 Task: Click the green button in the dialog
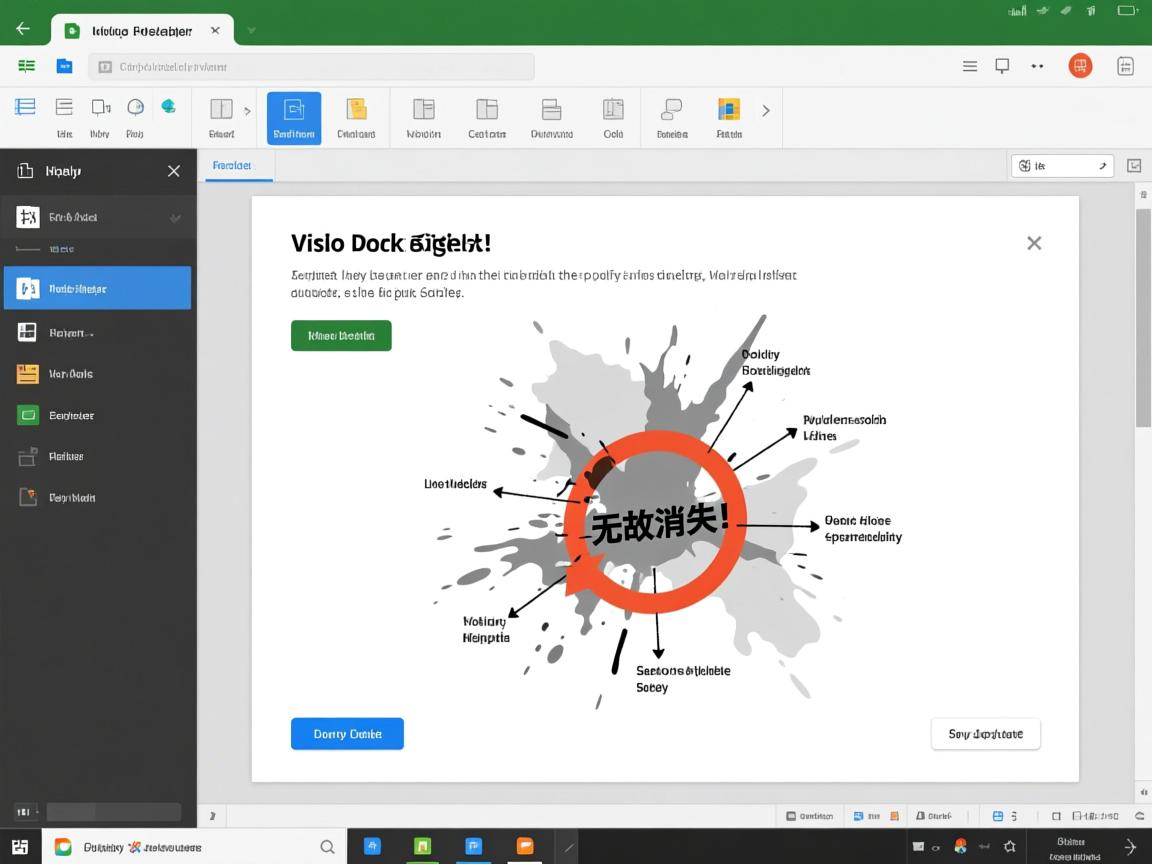[x=341, y=336]
